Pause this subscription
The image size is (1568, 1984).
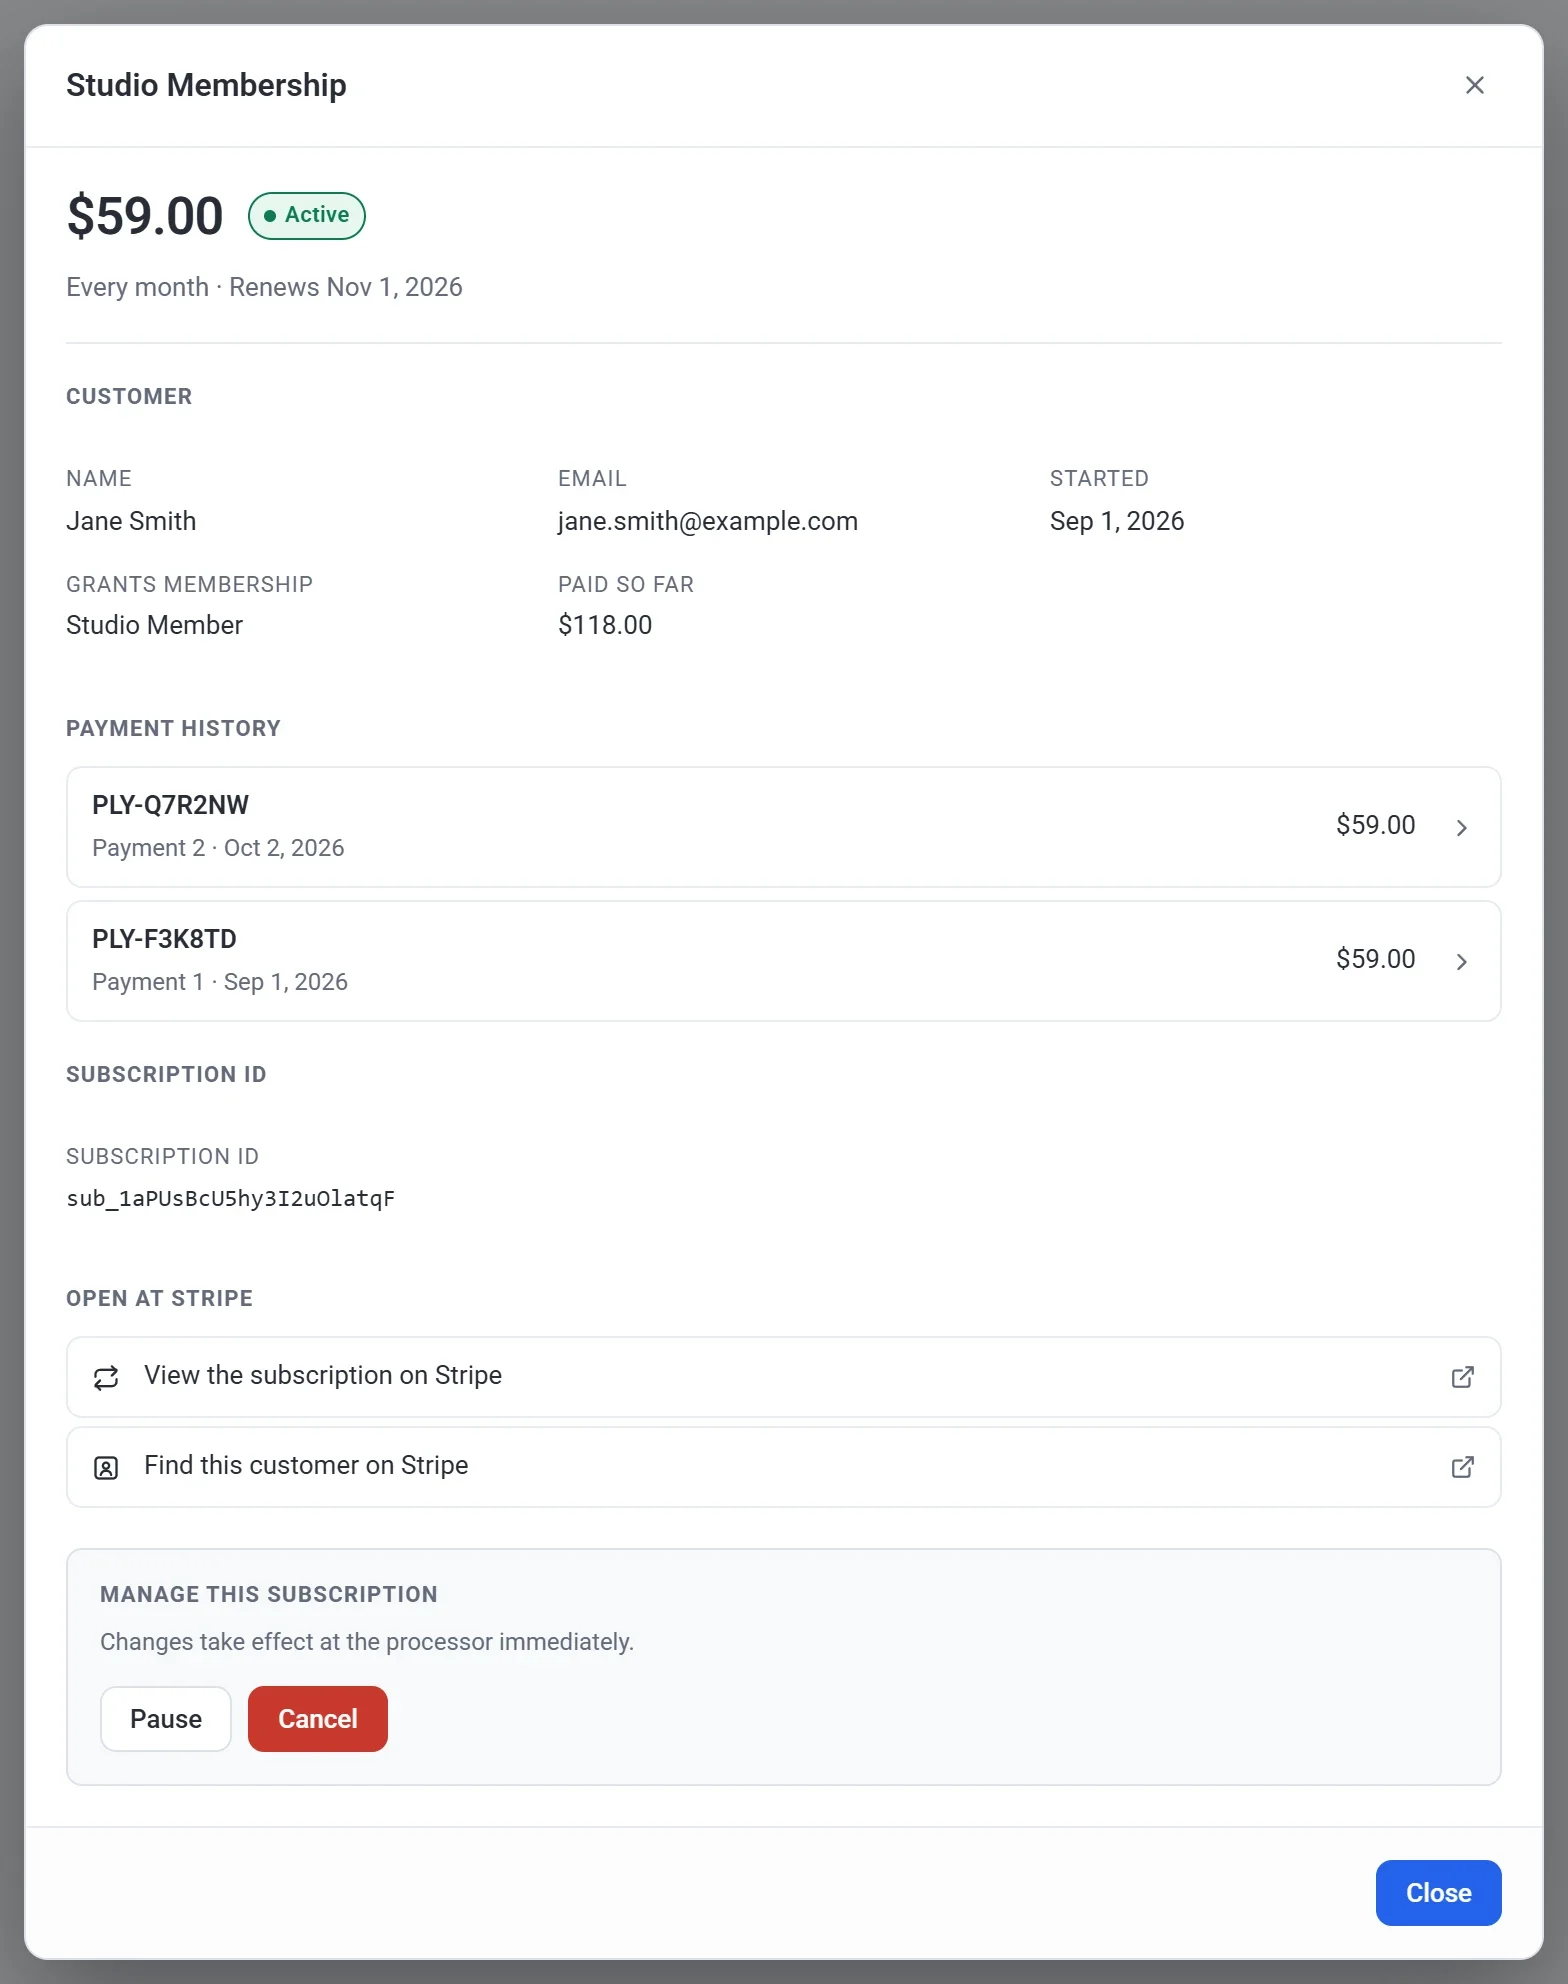[x=166, y=1719]
